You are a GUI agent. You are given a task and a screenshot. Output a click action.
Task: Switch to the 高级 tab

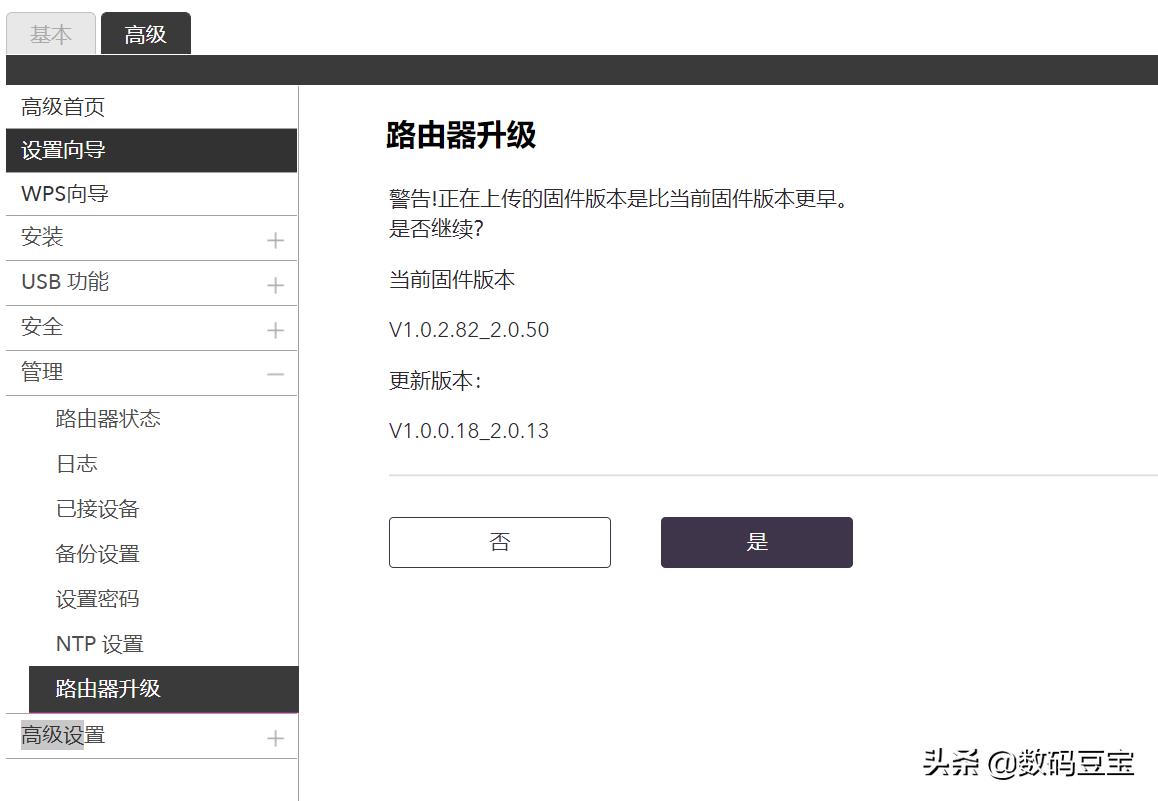click(145, 34)
